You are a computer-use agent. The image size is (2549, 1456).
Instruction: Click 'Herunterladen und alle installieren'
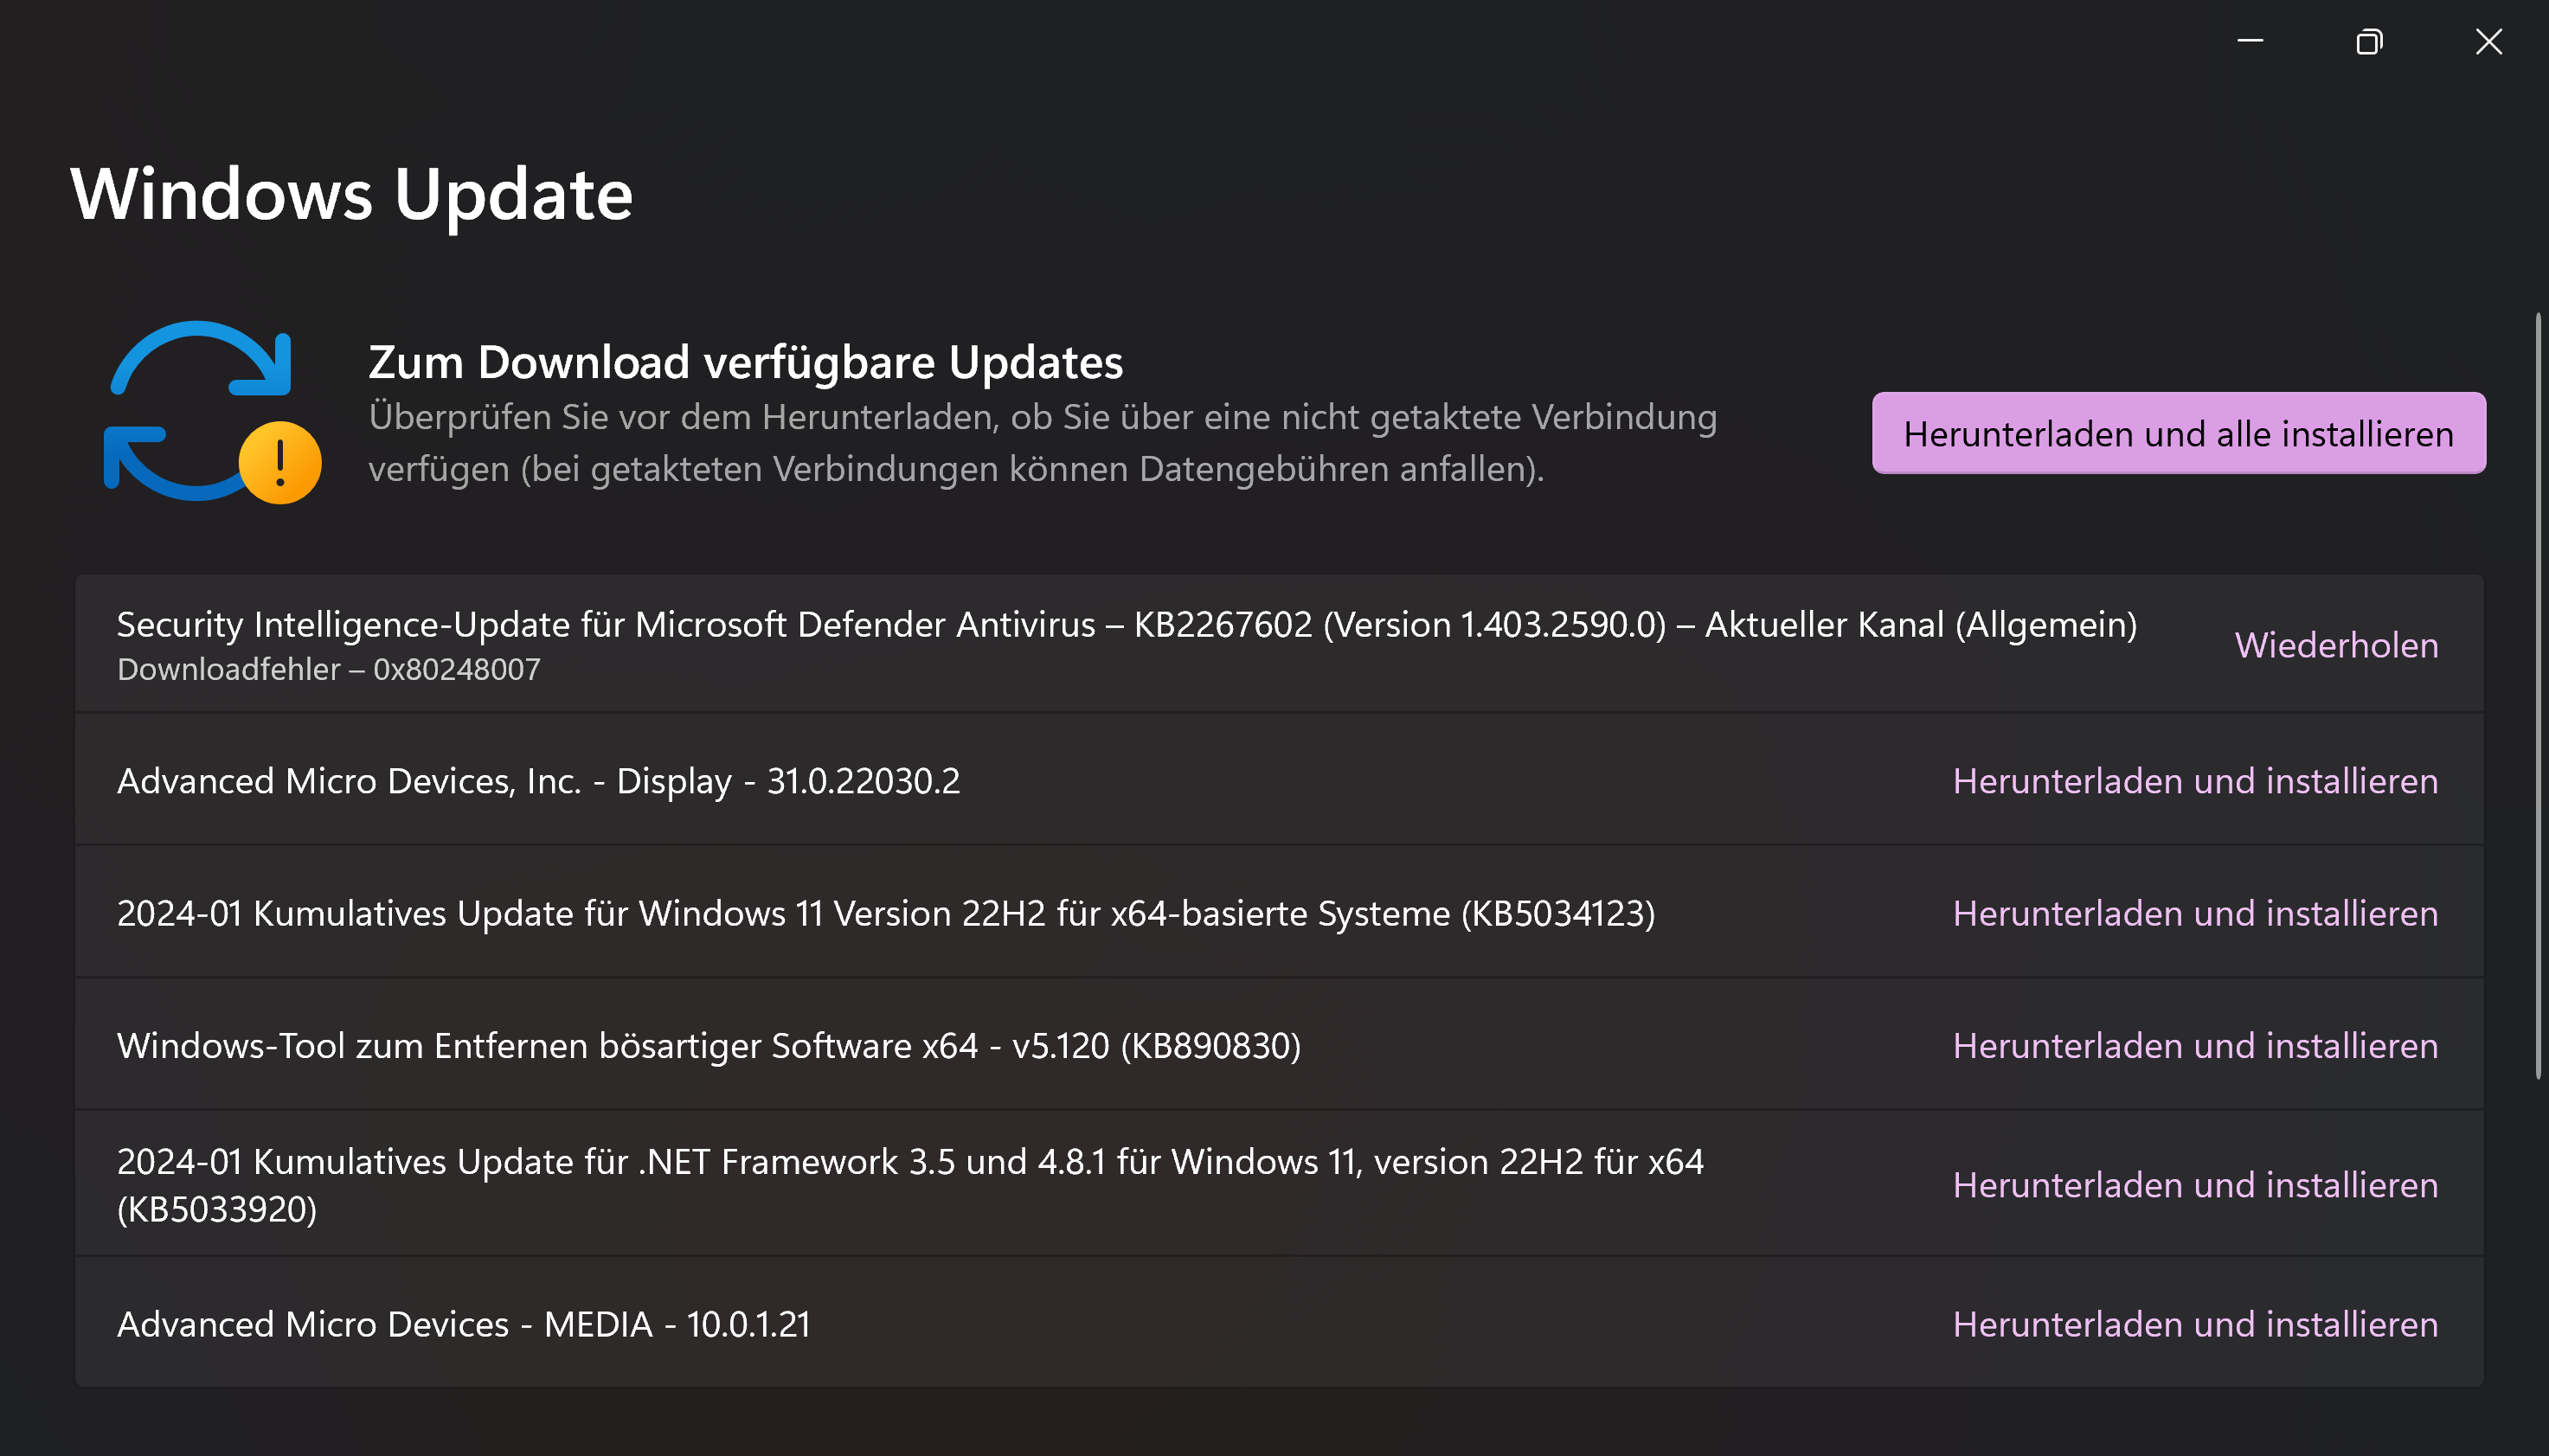pyautogui.click(x=2177, y=433)
